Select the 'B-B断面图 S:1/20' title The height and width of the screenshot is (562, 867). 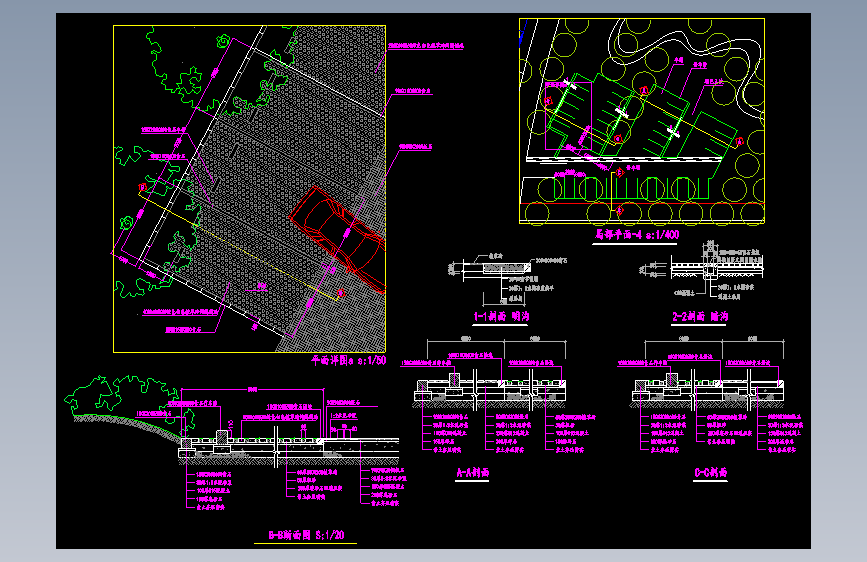tap(306, 535)
